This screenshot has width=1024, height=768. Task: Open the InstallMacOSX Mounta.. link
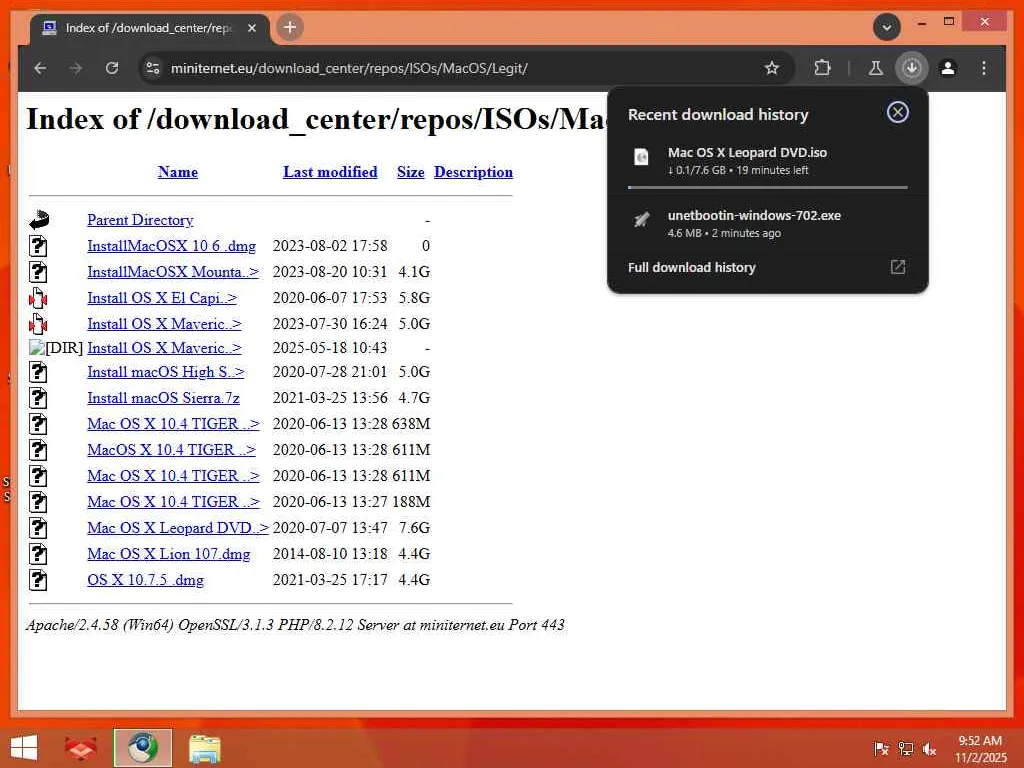click(x=173, y=272)
